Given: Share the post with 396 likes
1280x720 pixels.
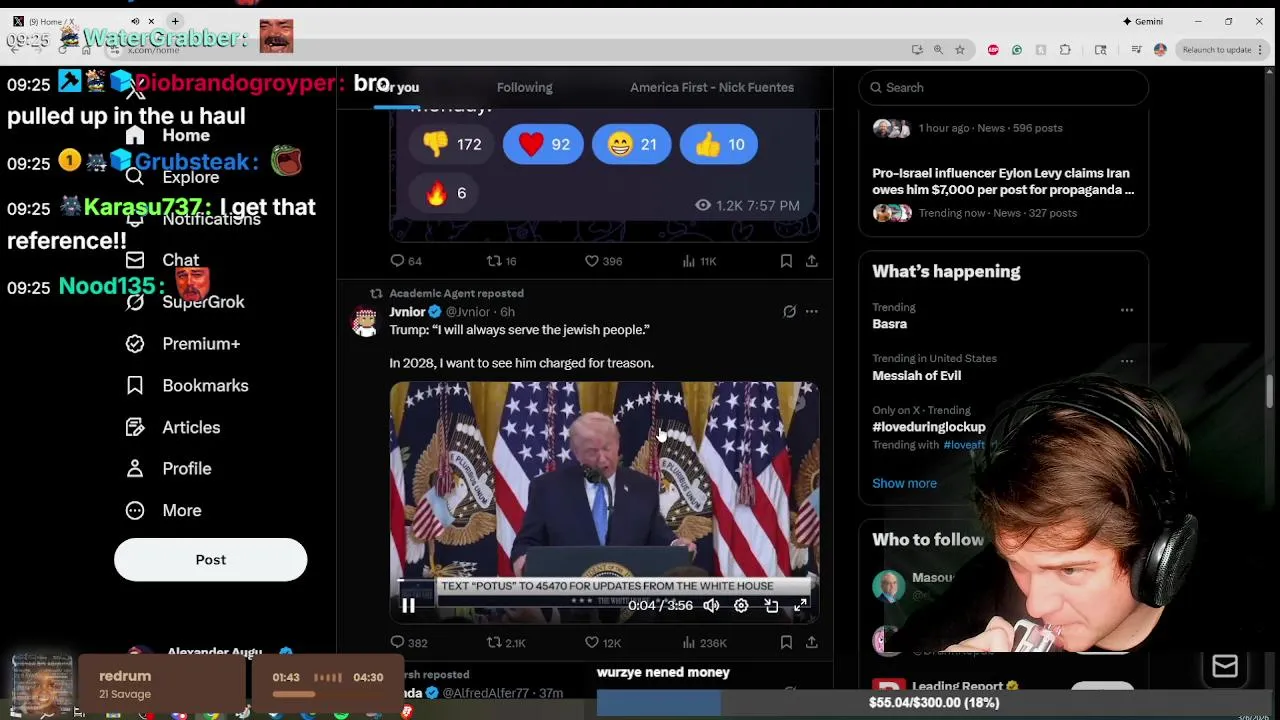Looking at the screenshot, I should [811, 261].
